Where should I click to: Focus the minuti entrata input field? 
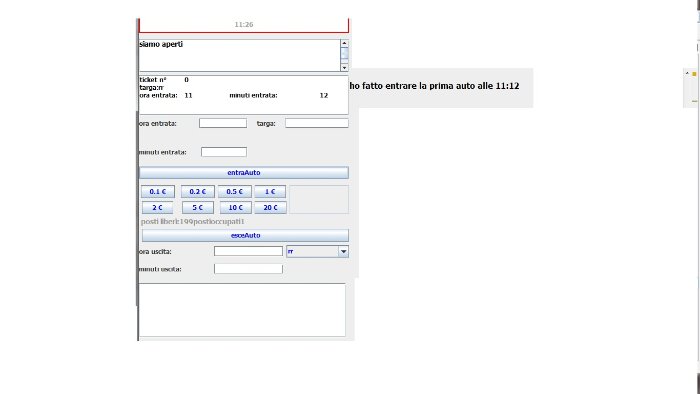(x=224, y=152)
